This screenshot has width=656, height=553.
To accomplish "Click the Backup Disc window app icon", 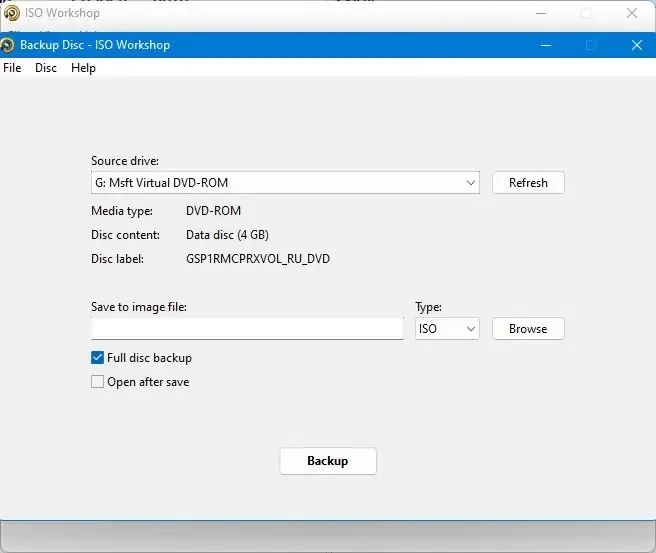I will (8, 45).
